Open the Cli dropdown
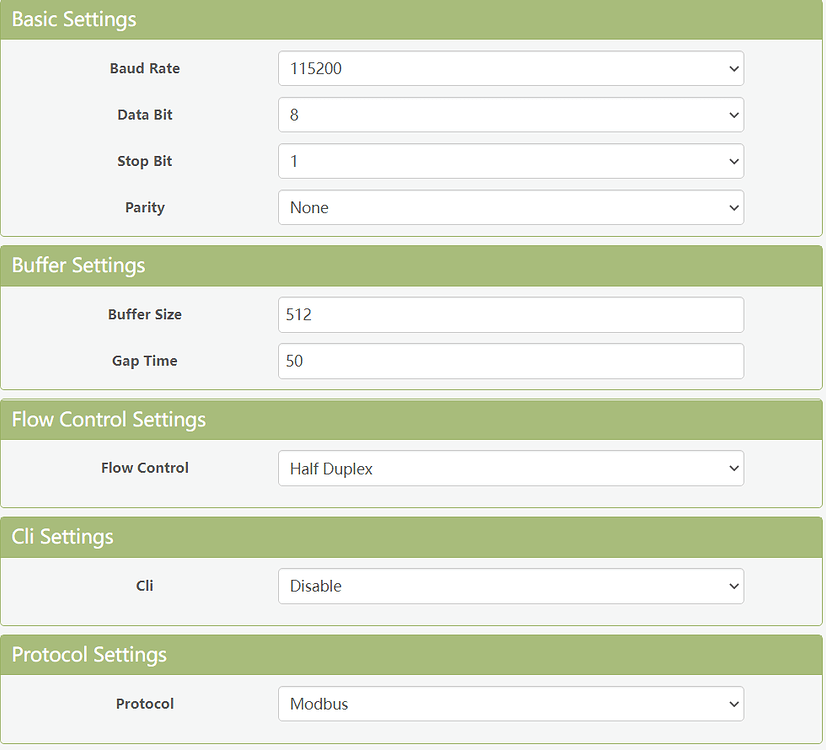 pyautogui.click(x=510, y=586)
